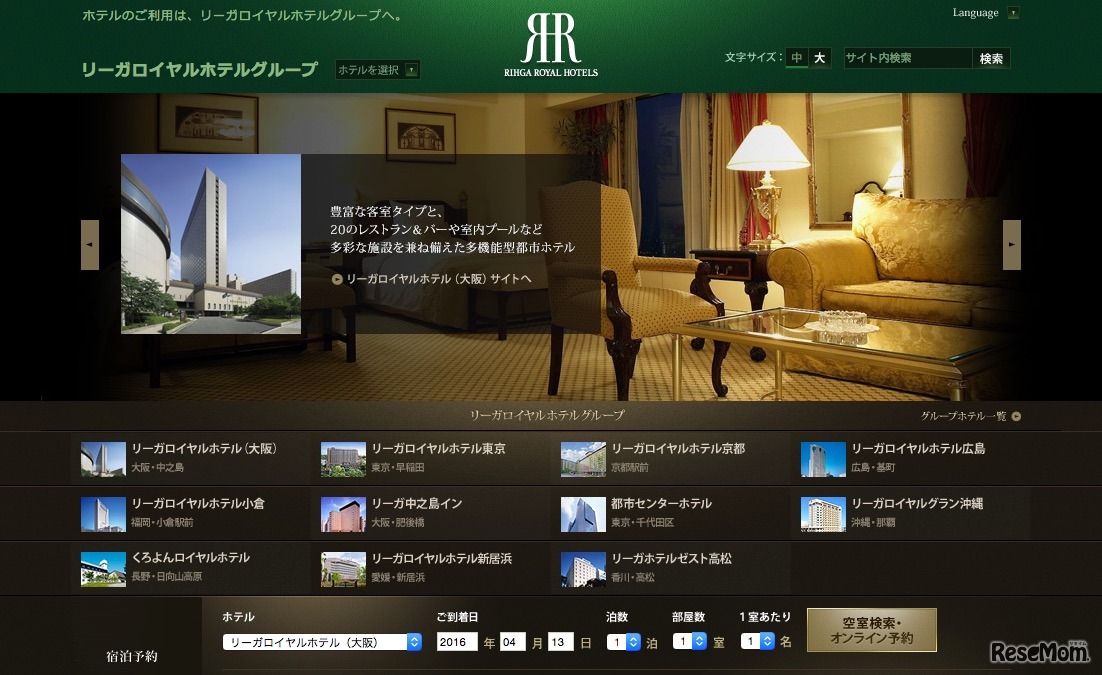
Task: Click リーガ中之島イン thumbnail image
Action: 343,514
